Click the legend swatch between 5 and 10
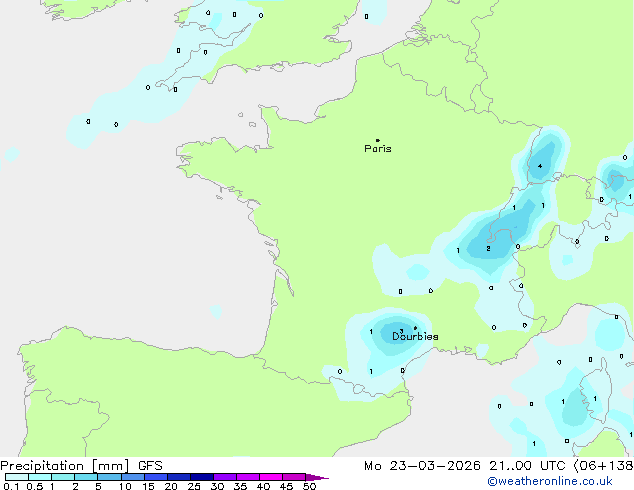Image resolution: width=634 pixels, height=490 pixels. 109,477
